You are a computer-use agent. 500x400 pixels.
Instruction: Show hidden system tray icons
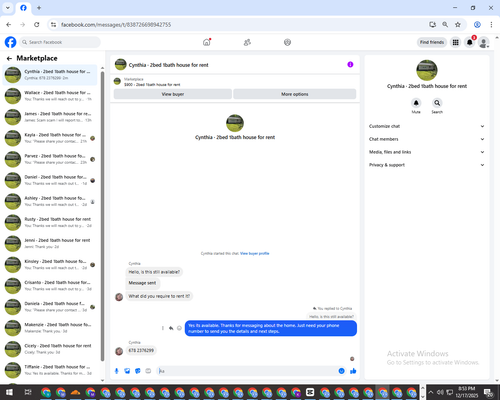430,392
